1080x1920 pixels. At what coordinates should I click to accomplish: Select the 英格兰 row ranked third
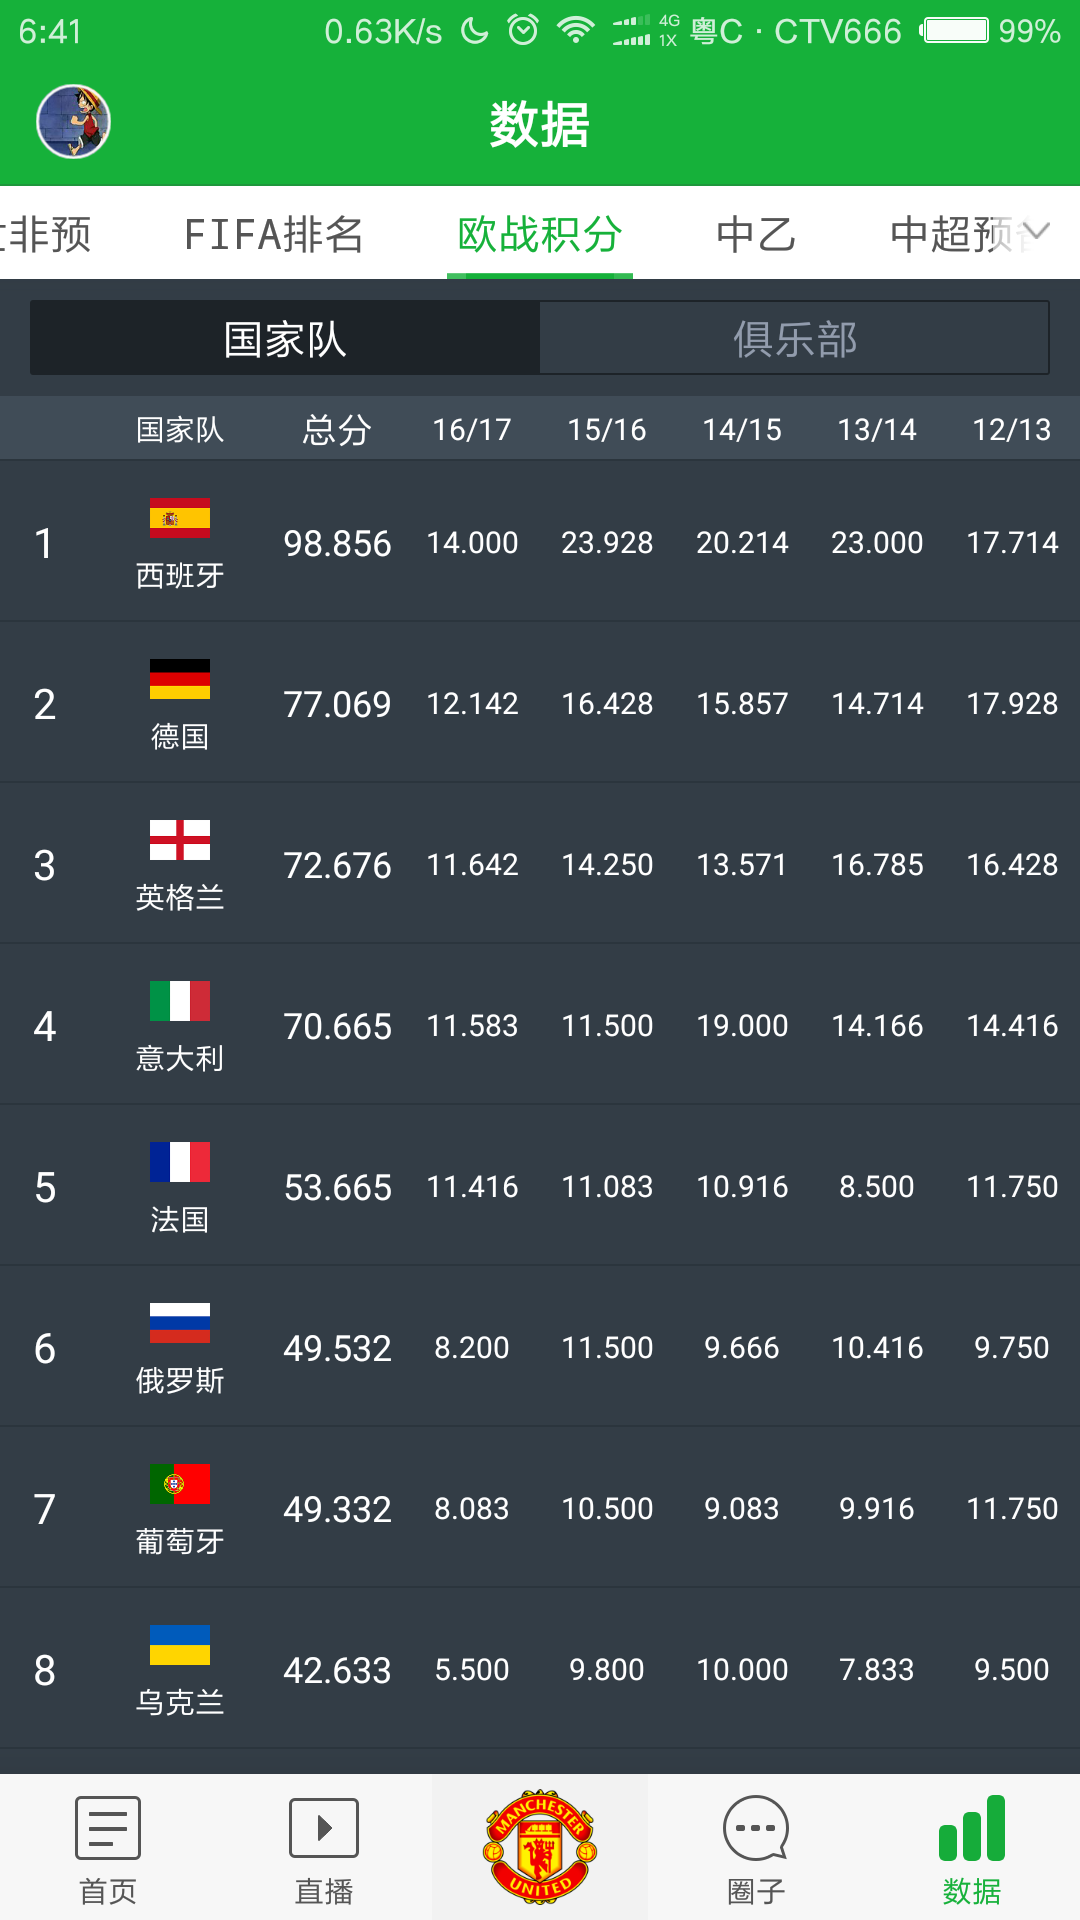[540, 864]
